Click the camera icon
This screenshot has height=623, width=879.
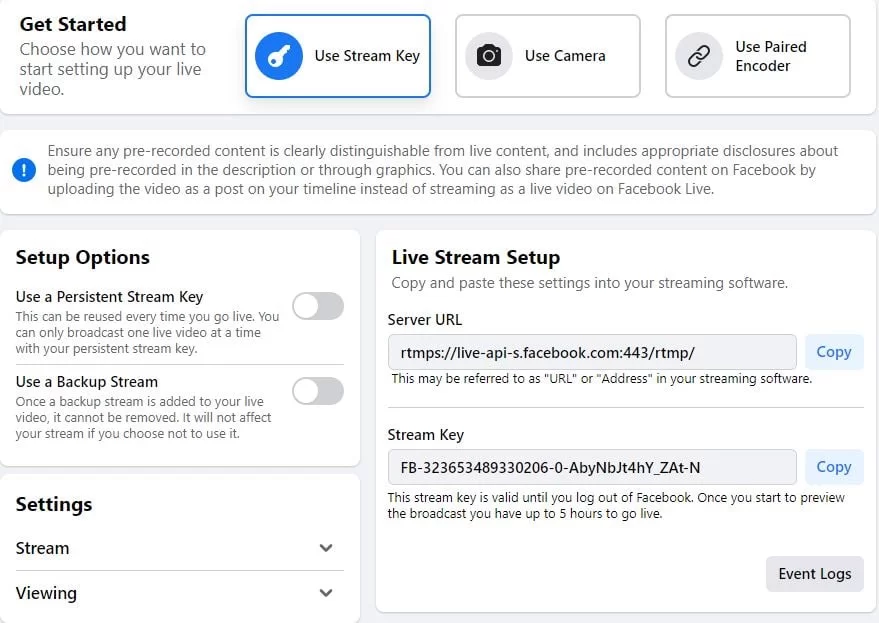tap(489, 56)
